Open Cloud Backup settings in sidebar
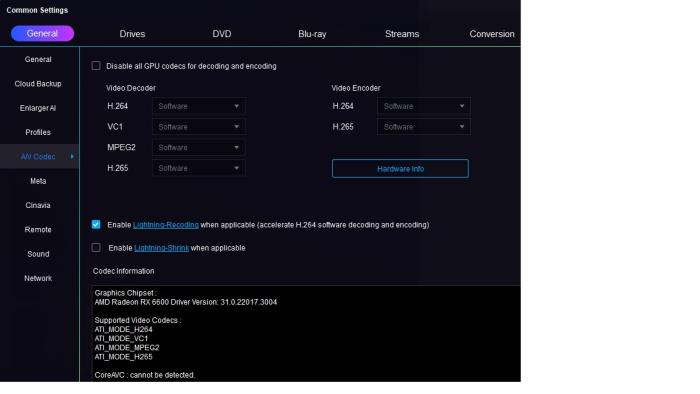The image size is (700, 394). click(x=38, y=84)
